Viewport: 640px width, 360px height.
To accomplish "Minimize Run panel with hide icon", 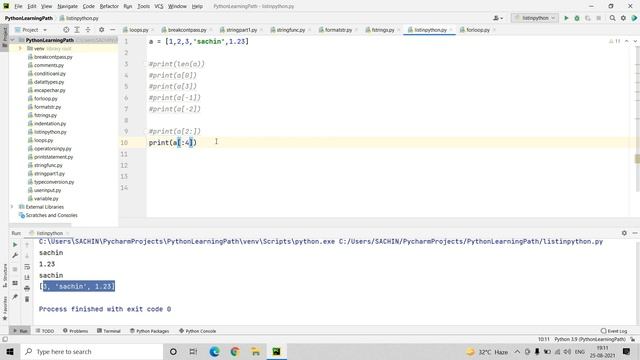I will 635,233.
